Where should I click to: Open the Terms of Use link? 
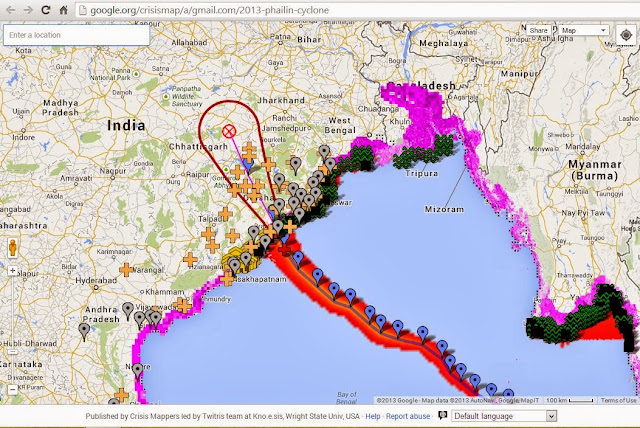(x=618, y=400)
